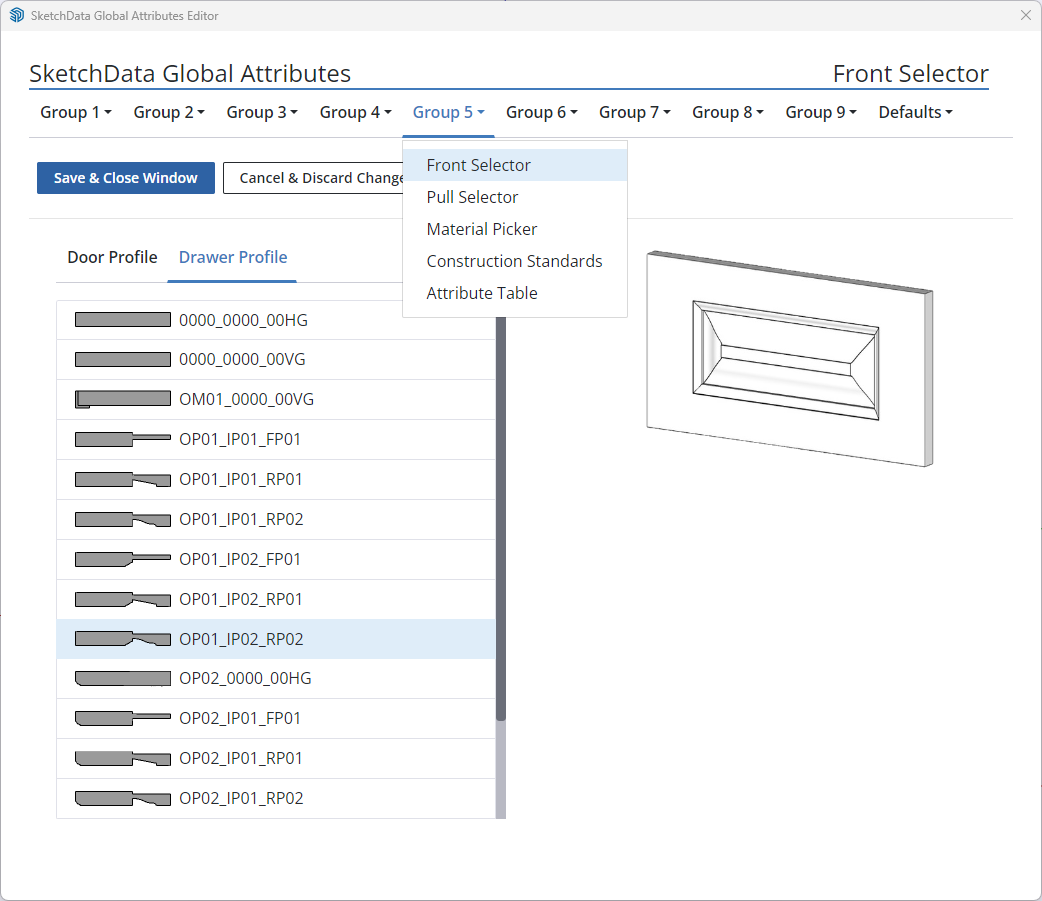Image resolution: width=1042 pixels, height=901 pixels.
Task: Deselect the highlighted OP01_IP02_RP02 profile
Action: tap(240, 639)
